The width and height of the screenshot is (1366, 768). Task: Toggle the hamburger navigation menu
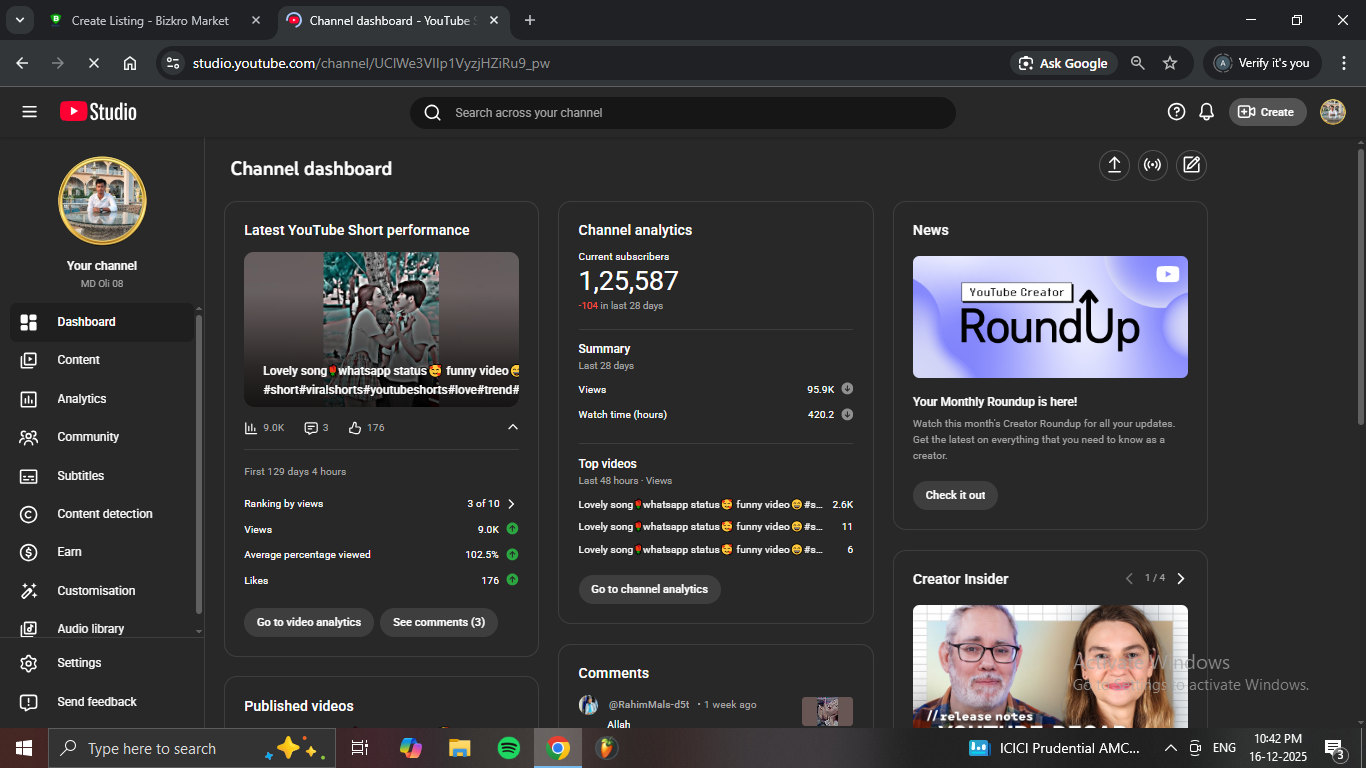point(29,112)
